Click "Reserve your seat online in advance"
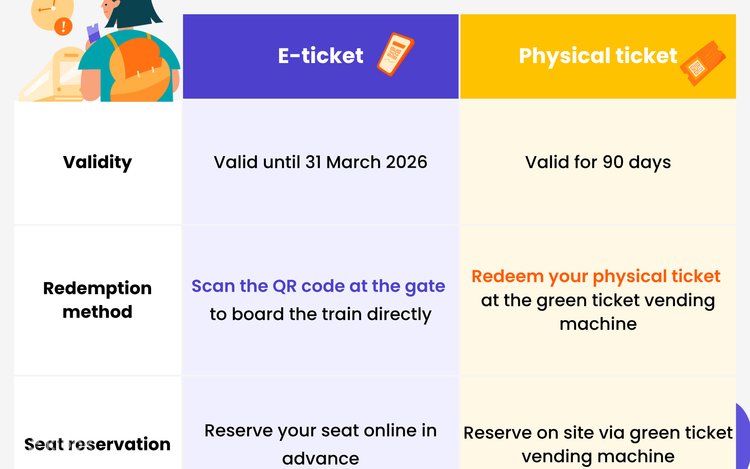Viewport: 750px width, 469px height. [x=320, y=444]
